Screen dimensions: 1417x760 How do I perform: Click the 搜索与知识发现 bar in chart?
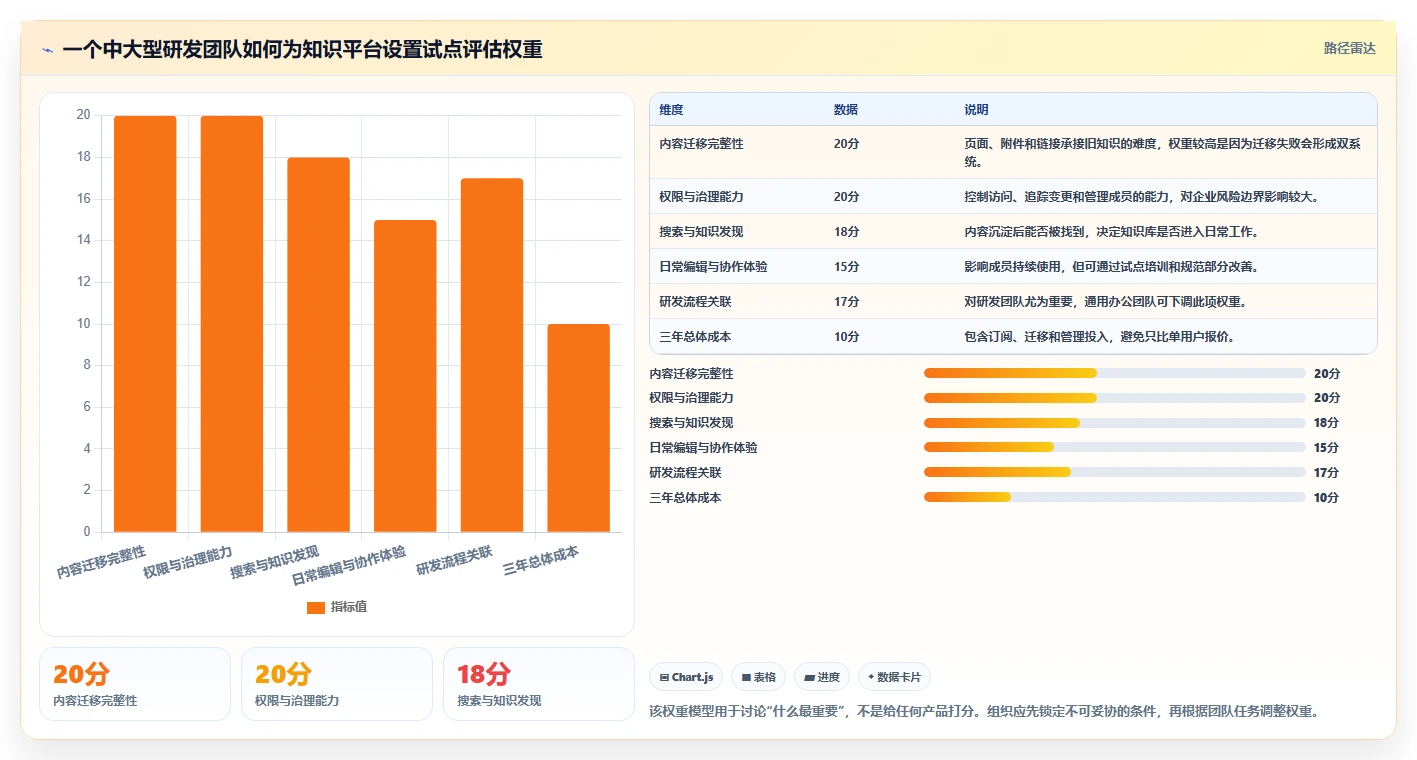click(x=318, y=345)
